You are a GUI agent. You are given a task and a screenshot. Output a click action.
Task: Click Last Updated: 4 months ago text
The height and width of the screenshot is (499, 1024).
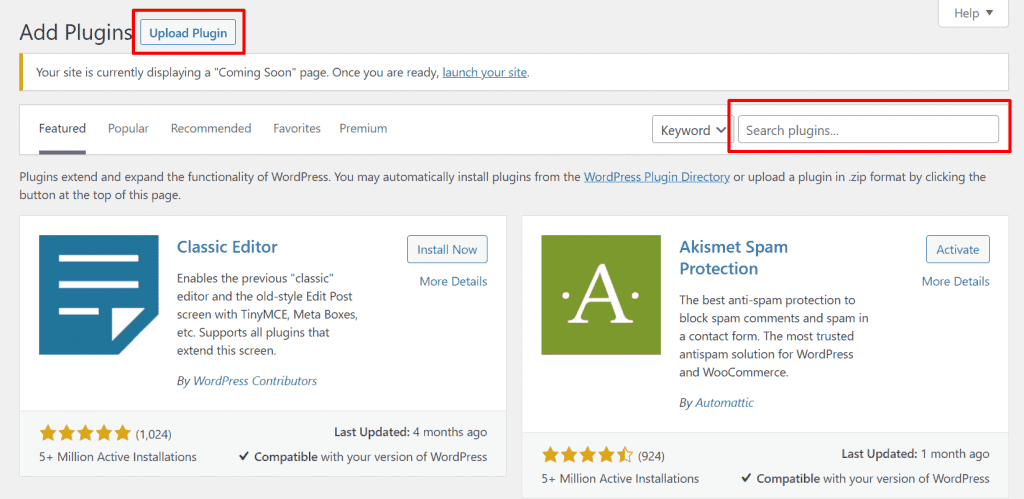coord(410,432)
